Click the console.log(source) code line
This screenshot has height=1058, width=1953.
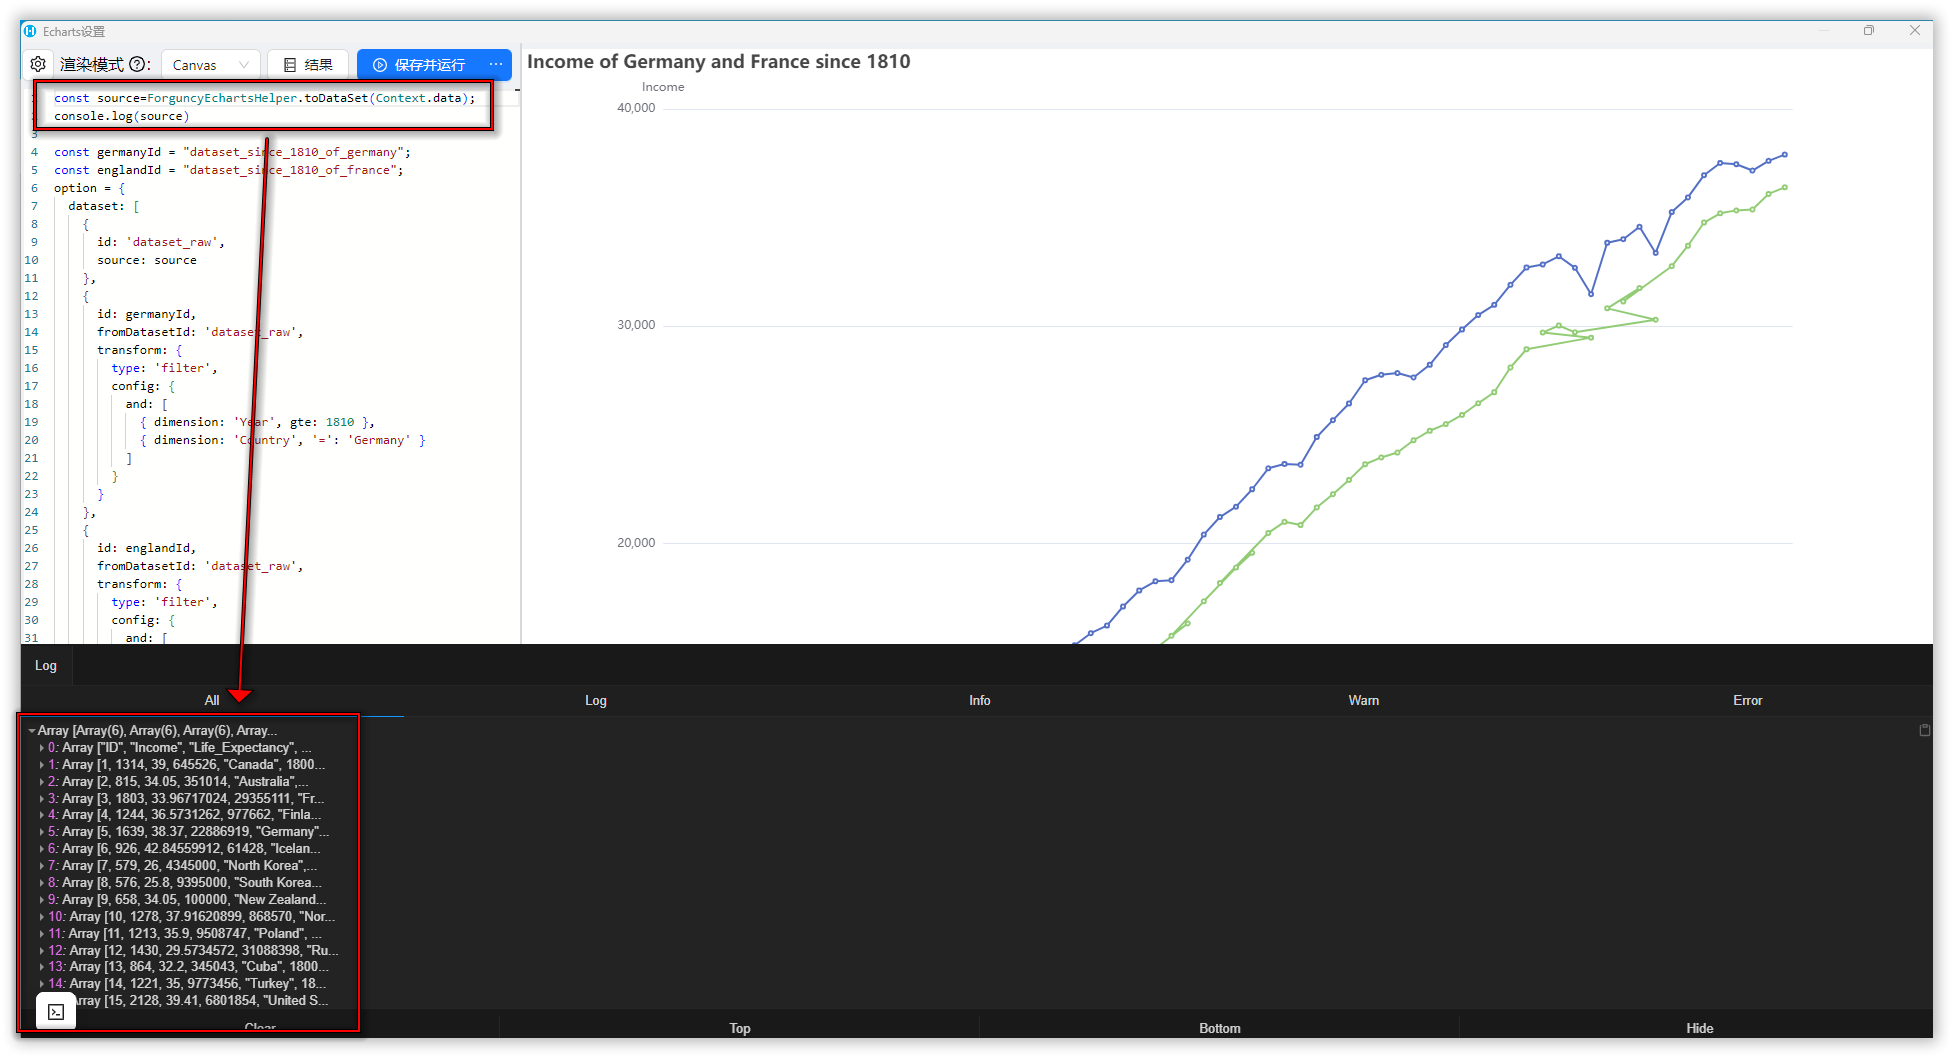121,116
